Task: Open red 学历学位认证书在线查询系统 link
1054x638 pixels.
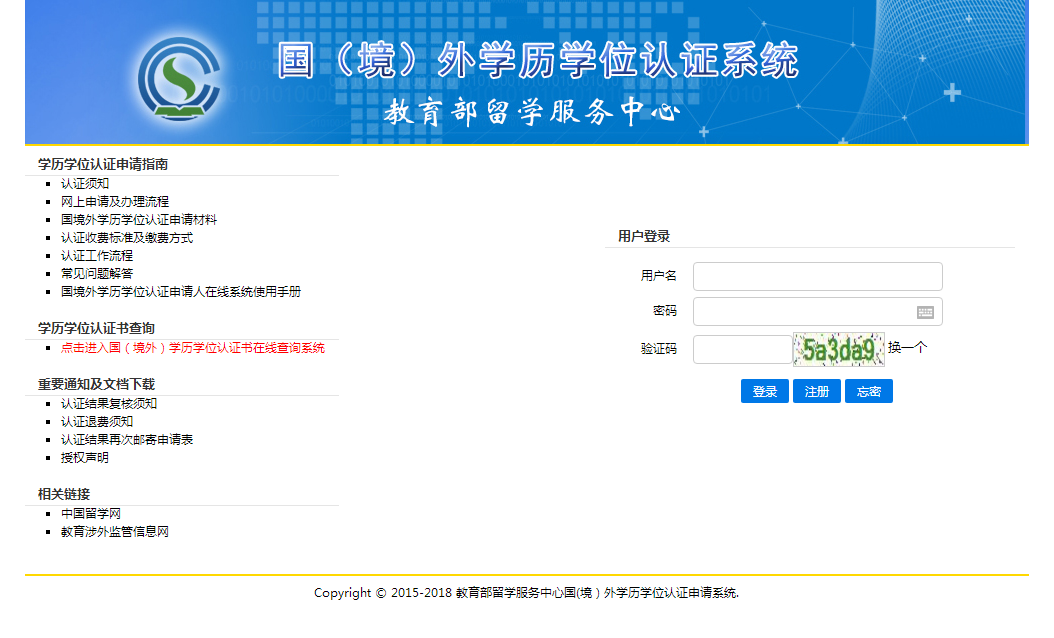Action: (193, 348)
